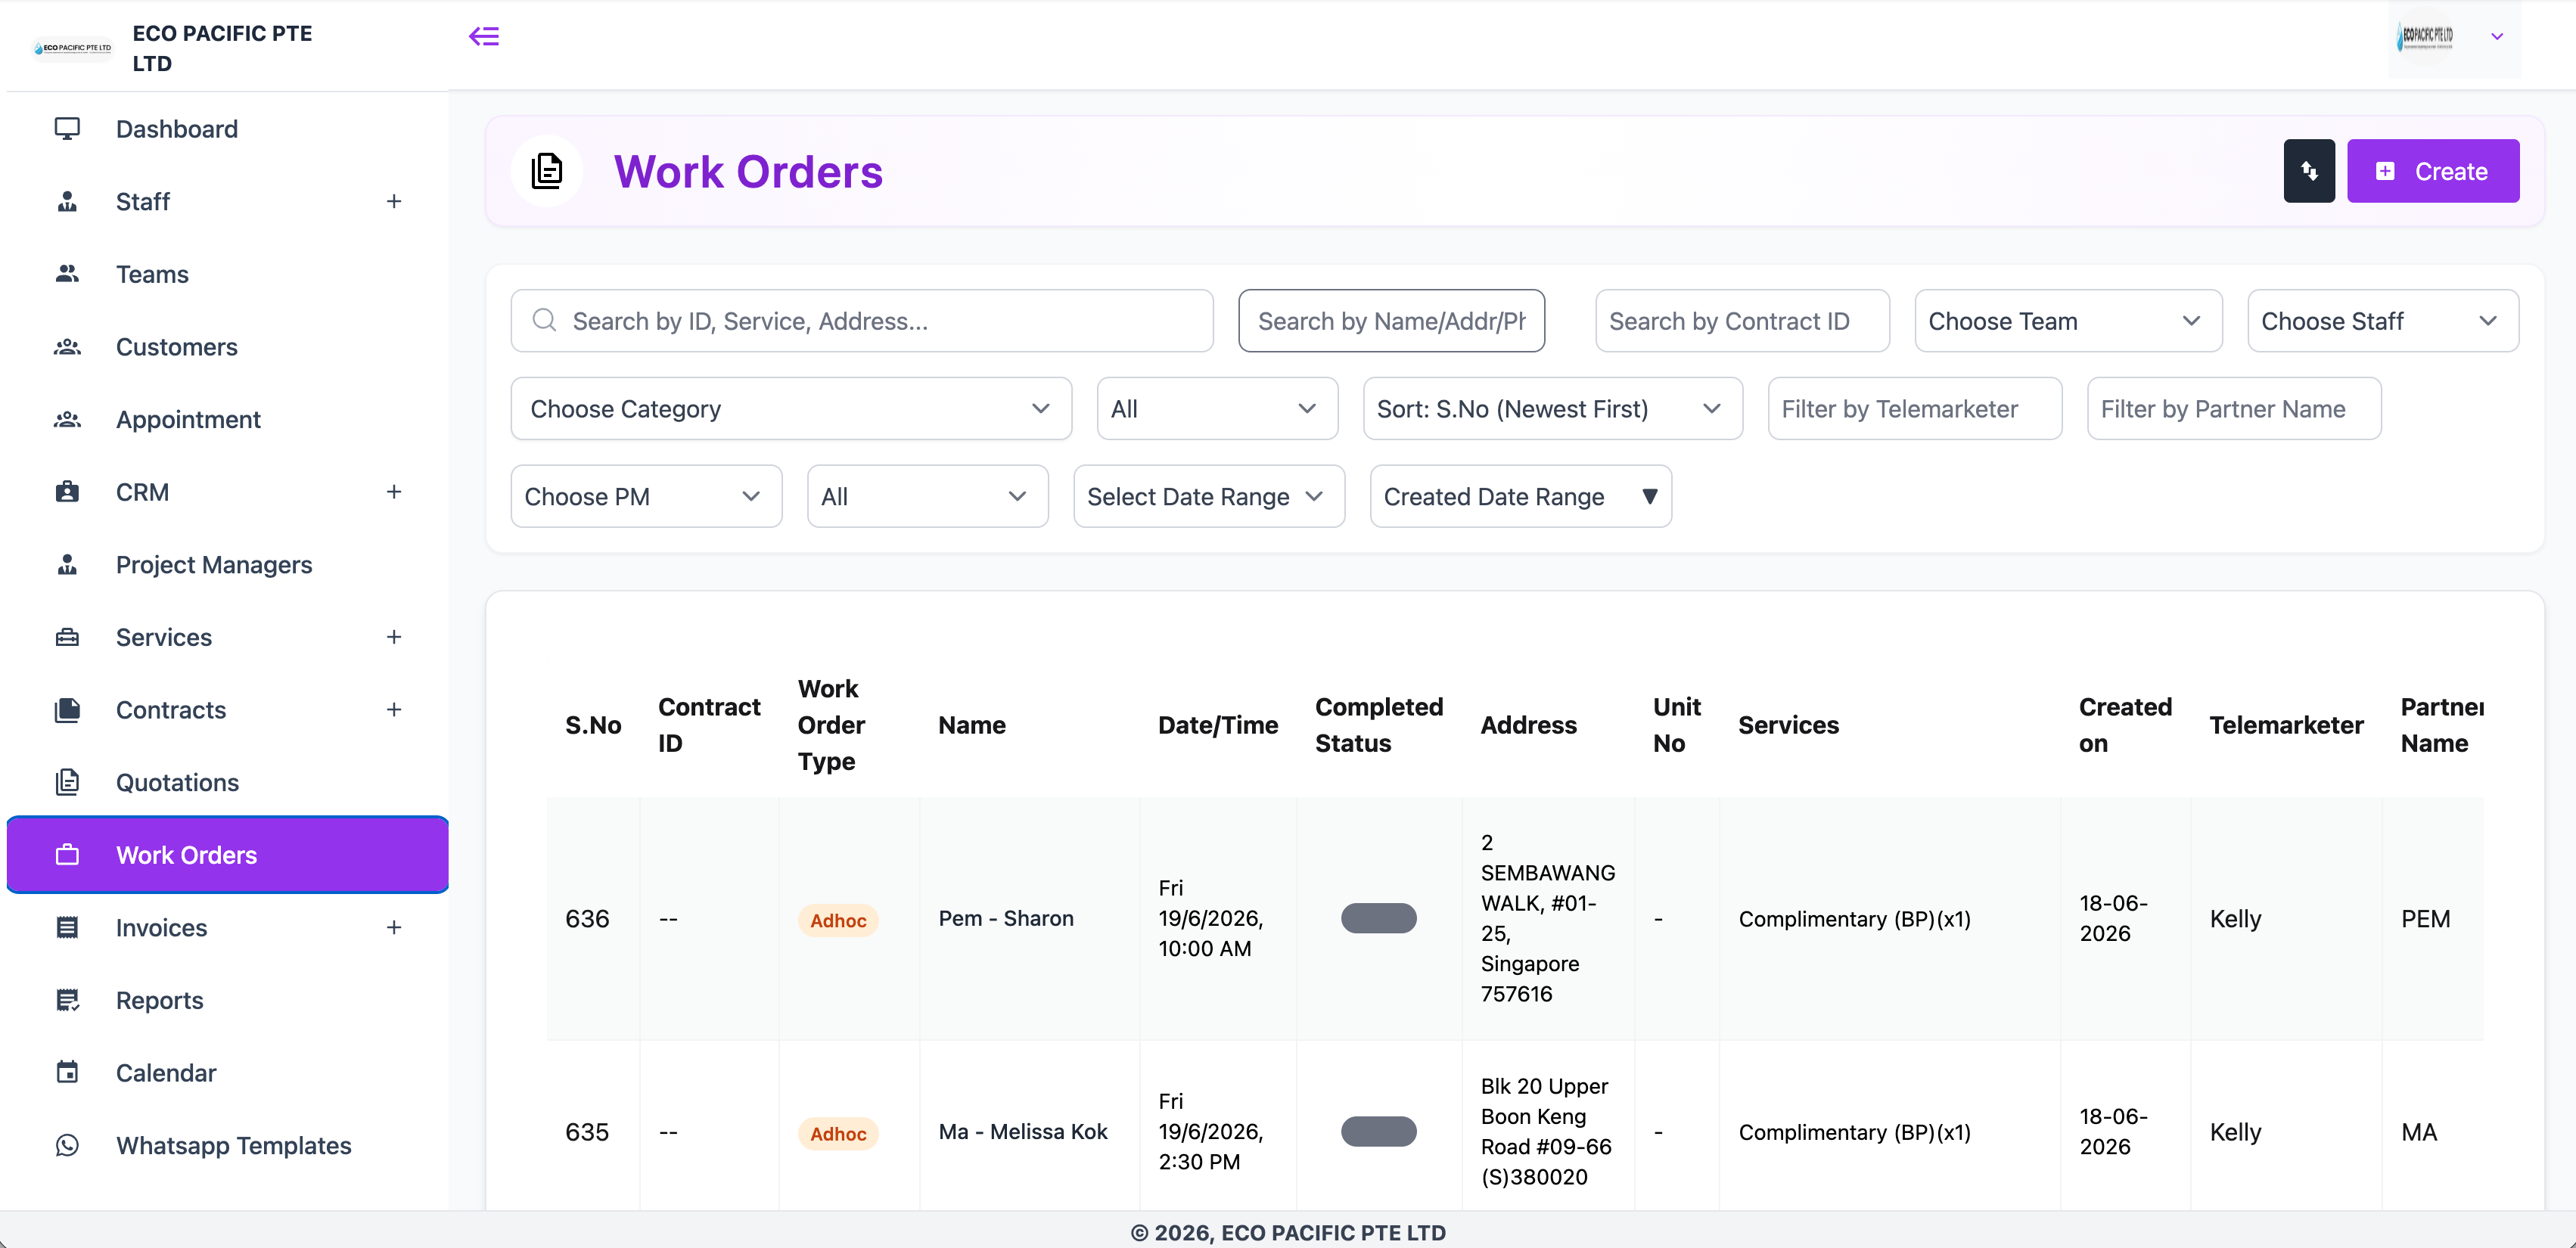
Task: Open the Sort: S.No (Newest First) dropdown
Action: [1552, 408]
